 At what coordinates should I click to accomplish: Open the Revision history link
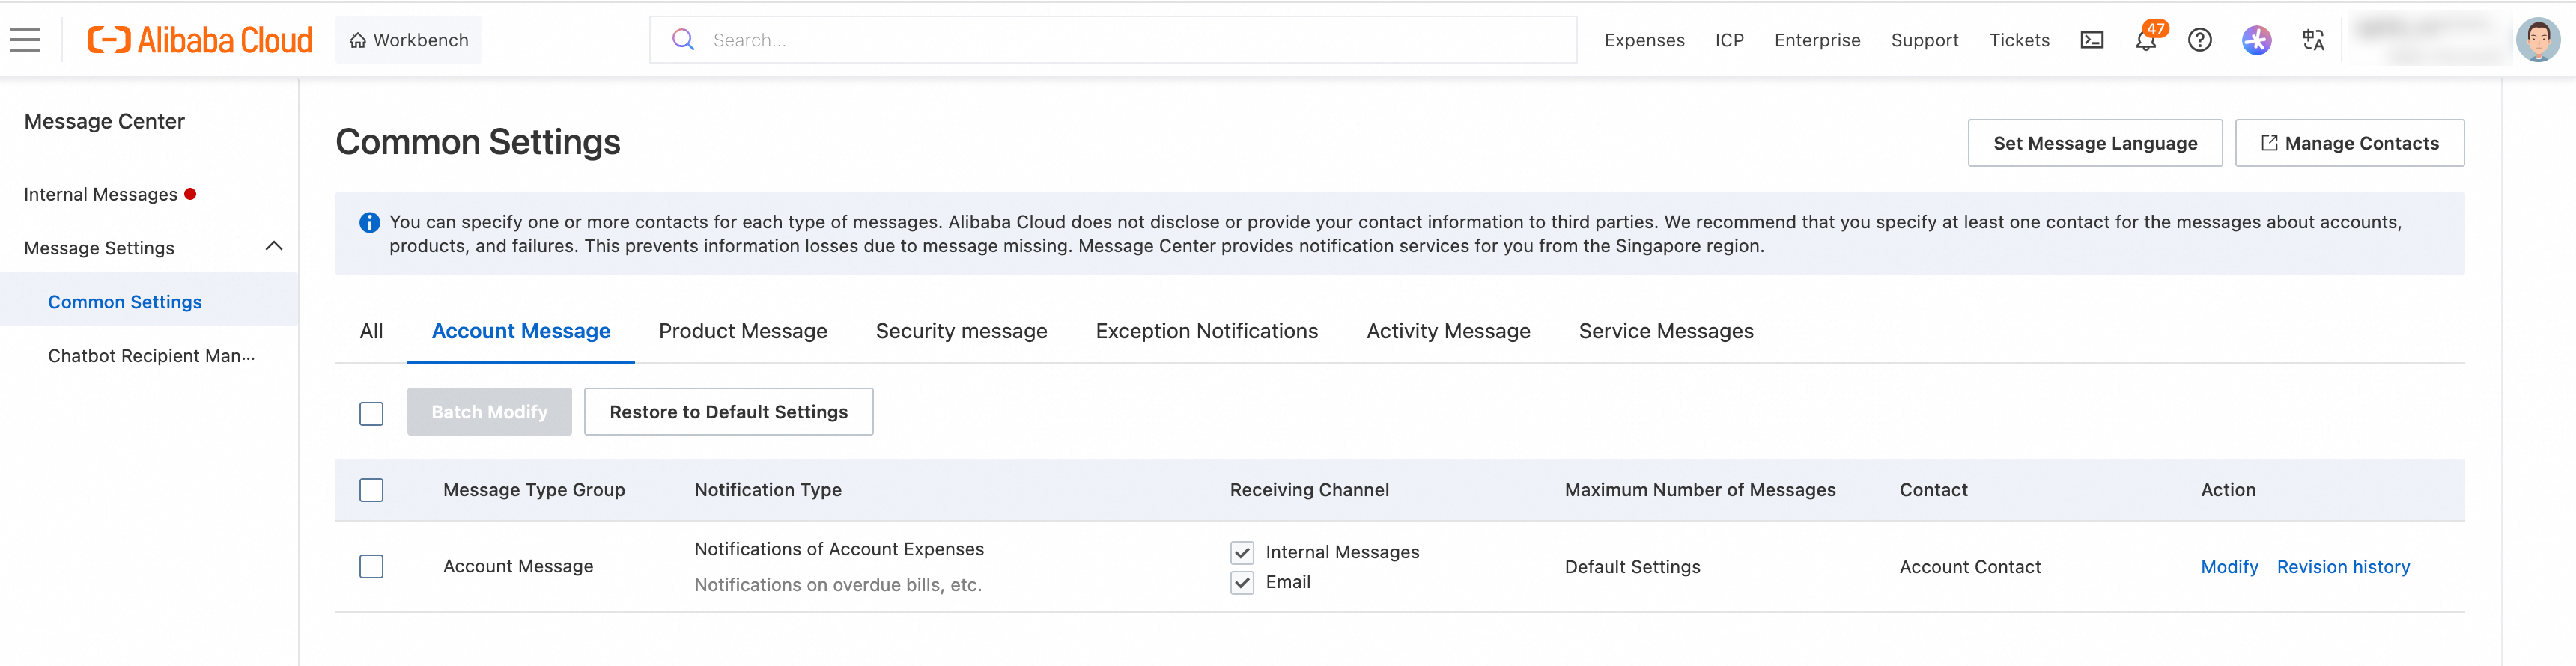(2342, 567)
